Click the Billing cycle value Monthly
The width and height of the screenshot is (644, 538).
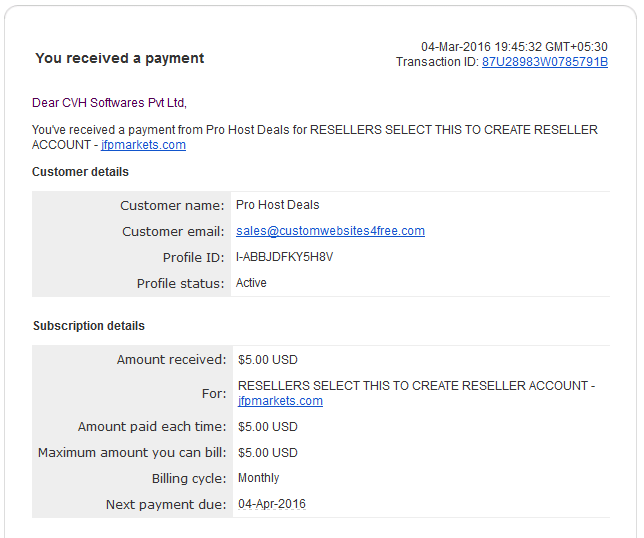coord(258,478)
